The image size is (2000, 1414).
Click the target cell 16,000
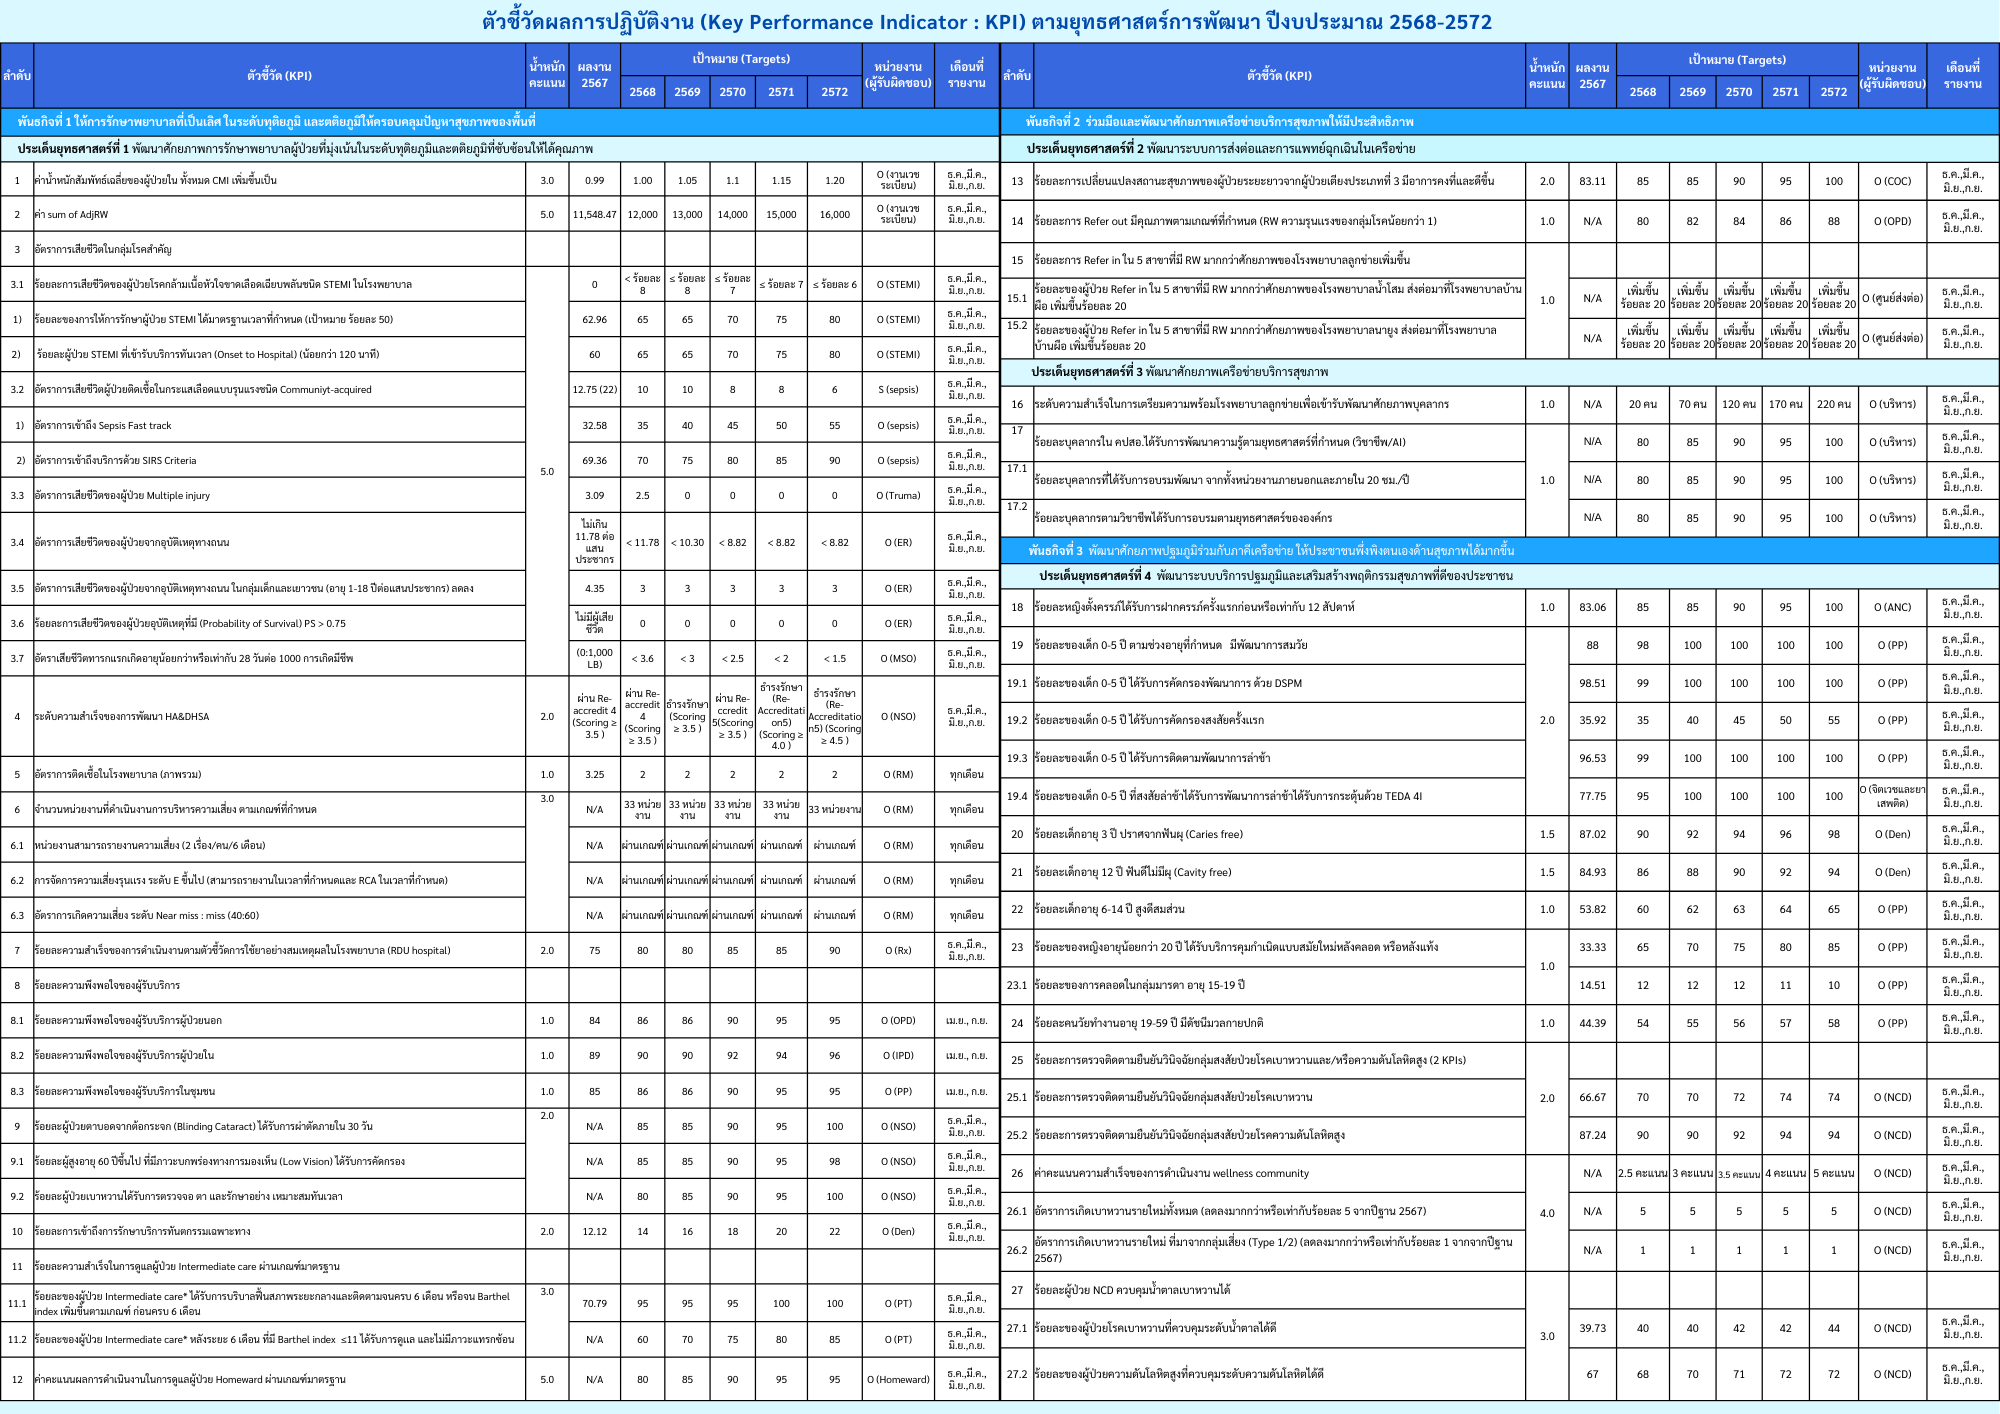(835, 215)
